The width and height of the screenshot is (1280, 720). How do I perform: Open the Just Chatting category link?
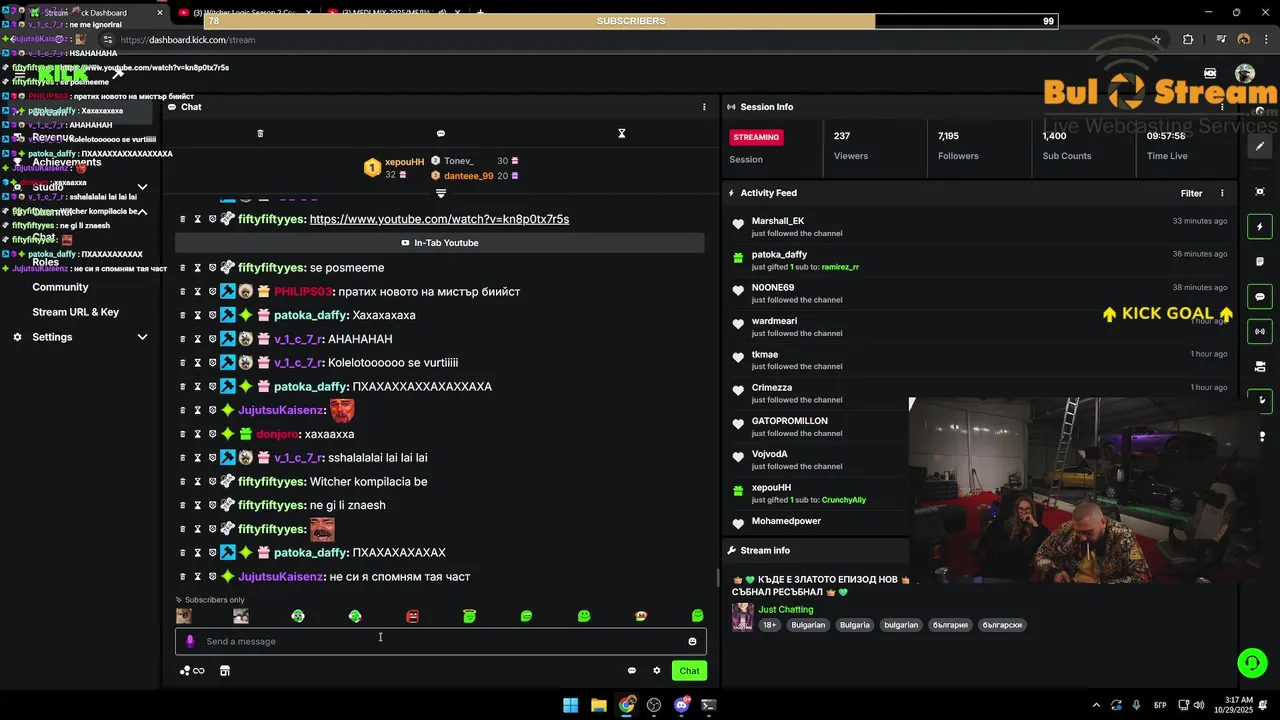pos(786,609)
